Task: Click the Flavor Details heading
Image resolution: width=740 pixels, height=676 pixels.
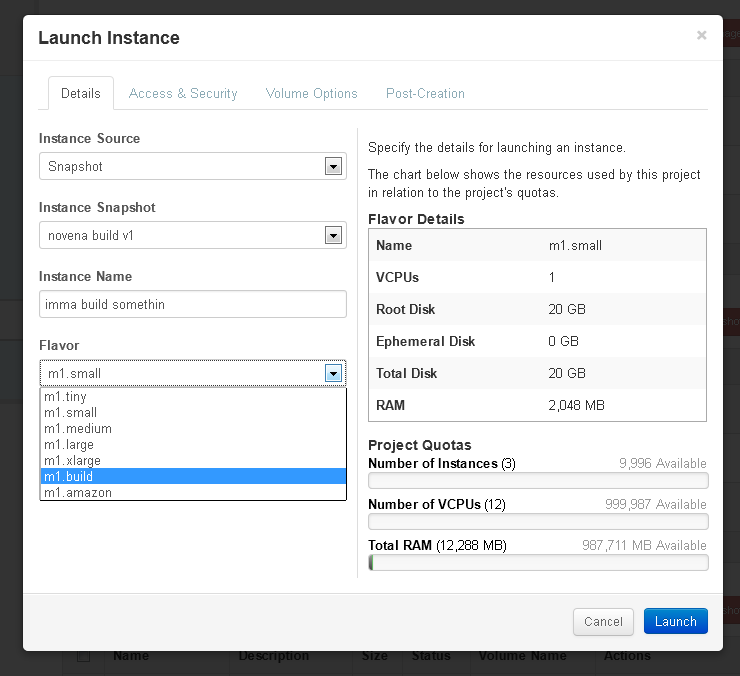Action: (x=416, y=219)
